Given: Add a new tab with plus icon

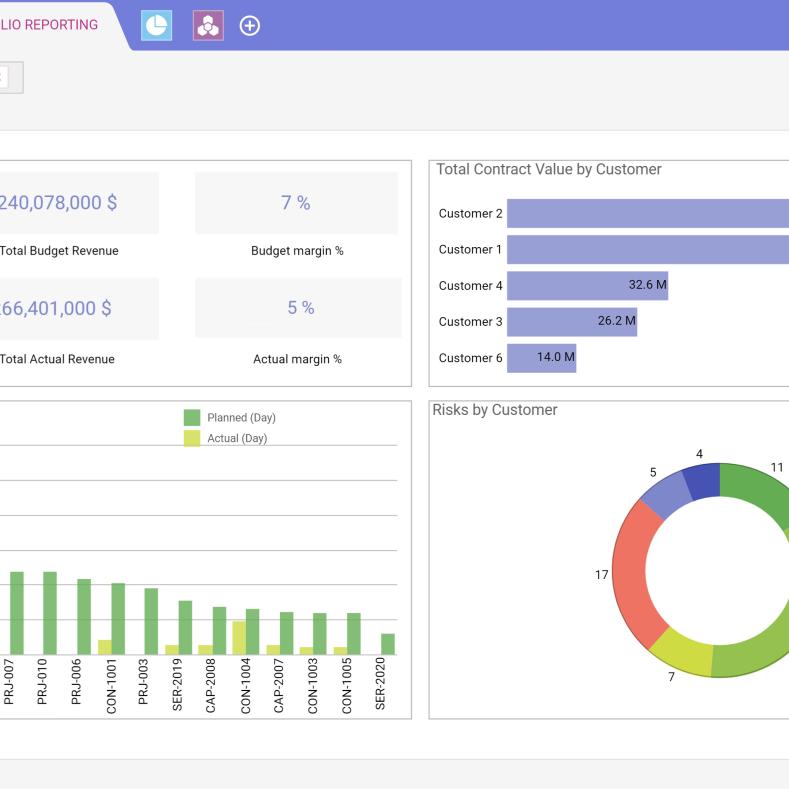Looking at the screenshot, I should (x=250, y=26).
